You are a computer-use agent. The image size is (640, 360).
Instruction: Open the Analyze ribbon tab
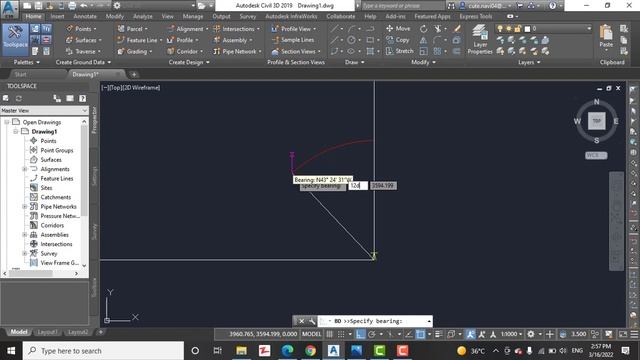click(x=142, y=16)
